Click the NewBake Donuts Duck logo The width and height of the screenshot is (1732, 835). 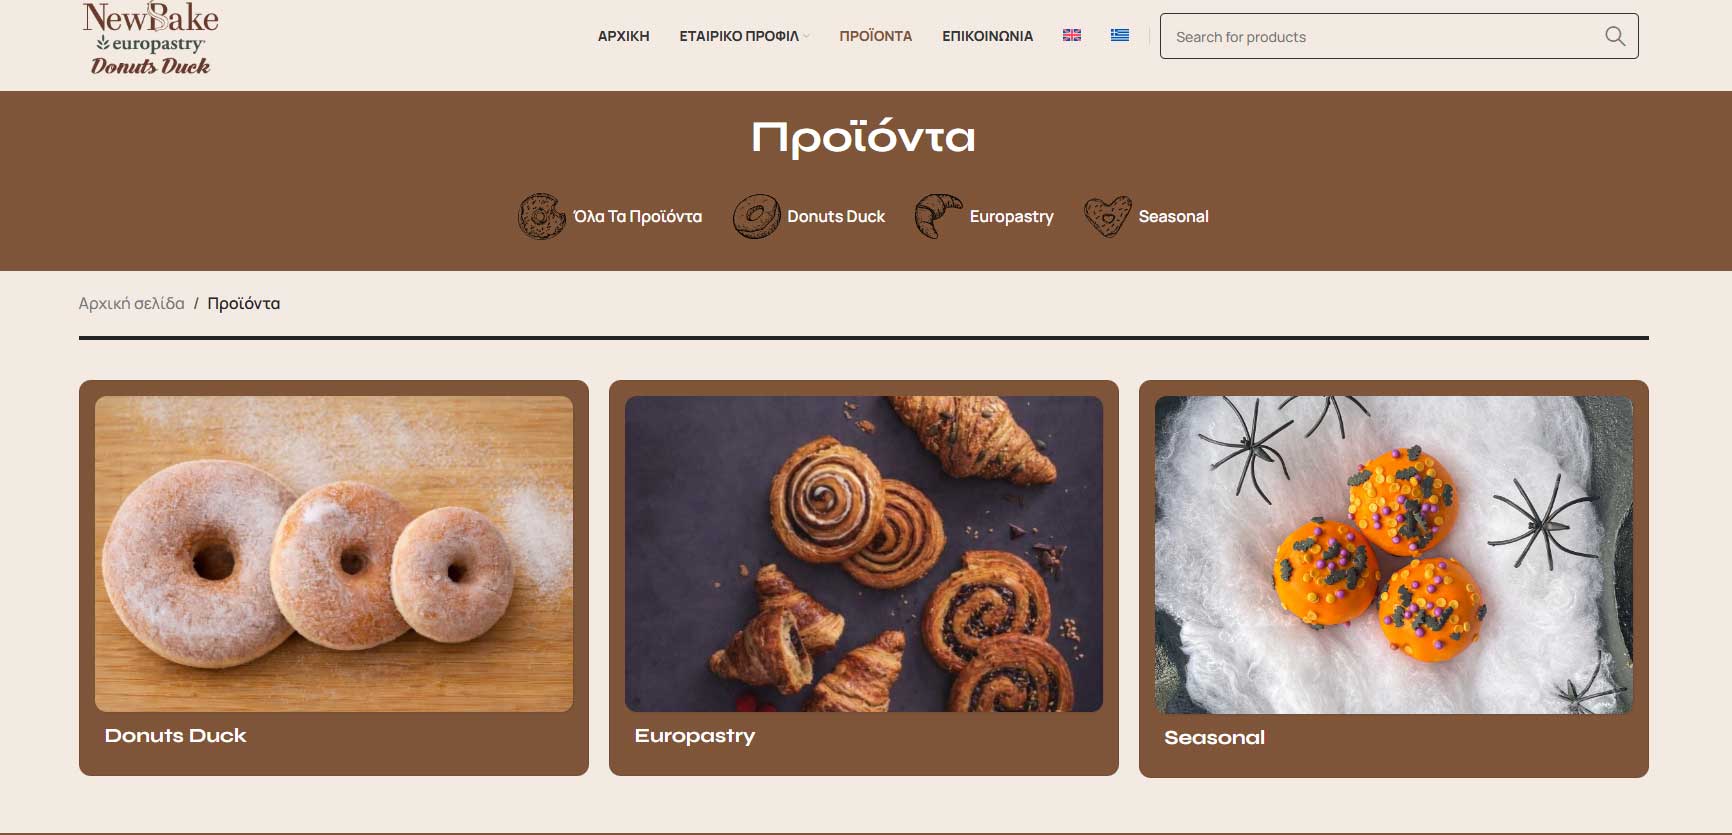(151, 39)
